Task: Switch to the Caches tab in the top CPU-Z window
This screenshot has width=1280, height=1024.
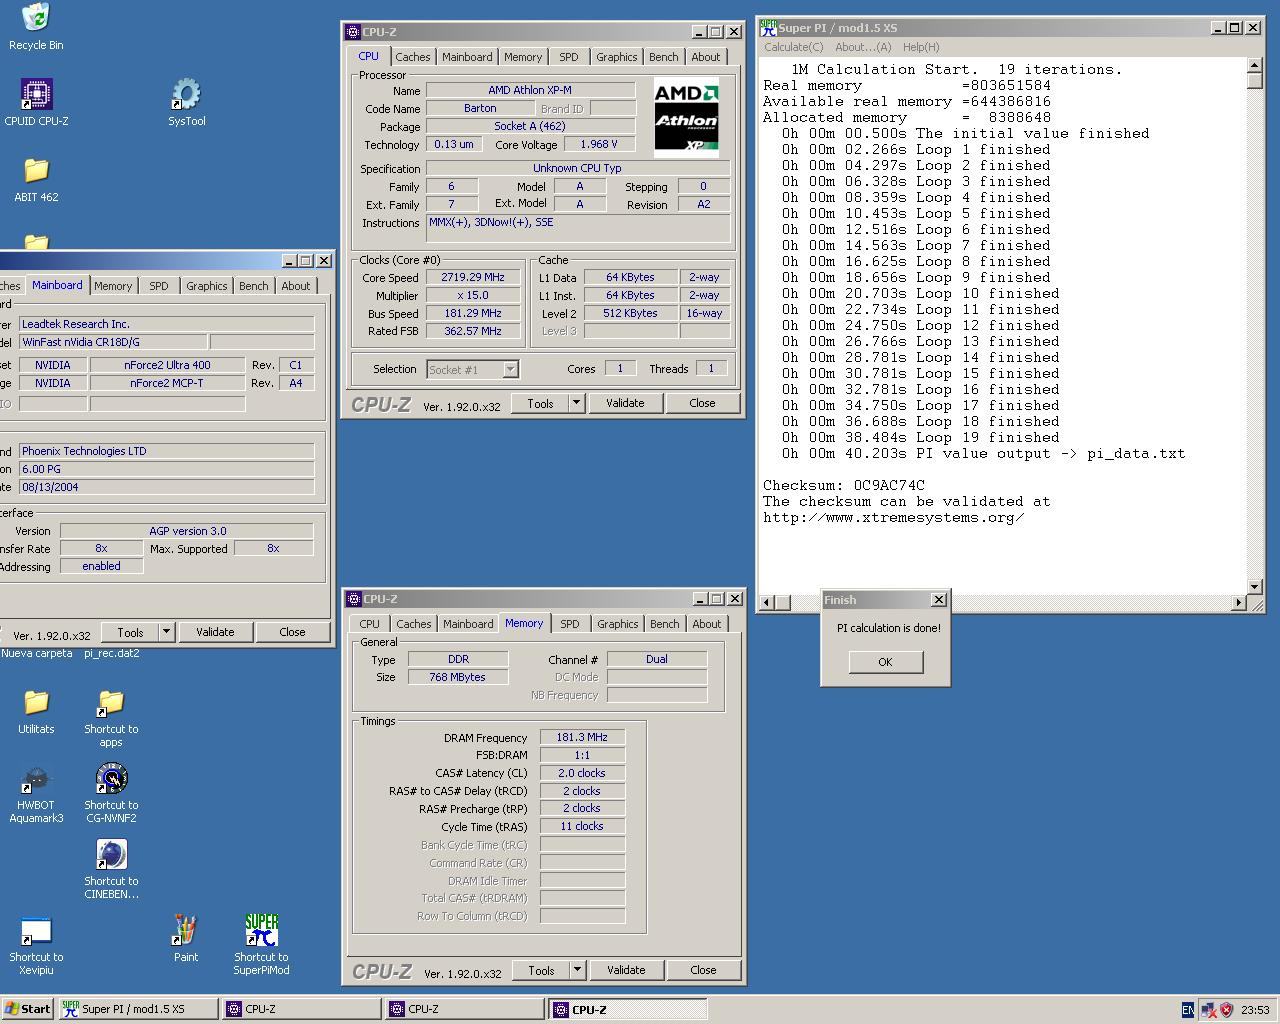Action: tap(412, 57)
